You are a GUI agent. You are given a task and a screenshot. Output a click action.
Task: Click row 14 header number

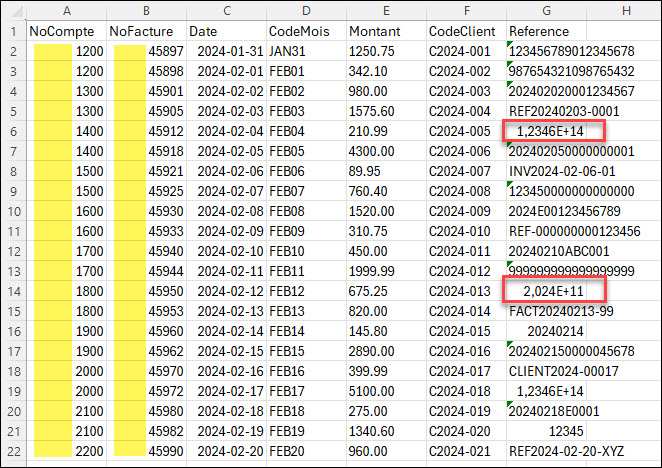[x=13, y=291]
